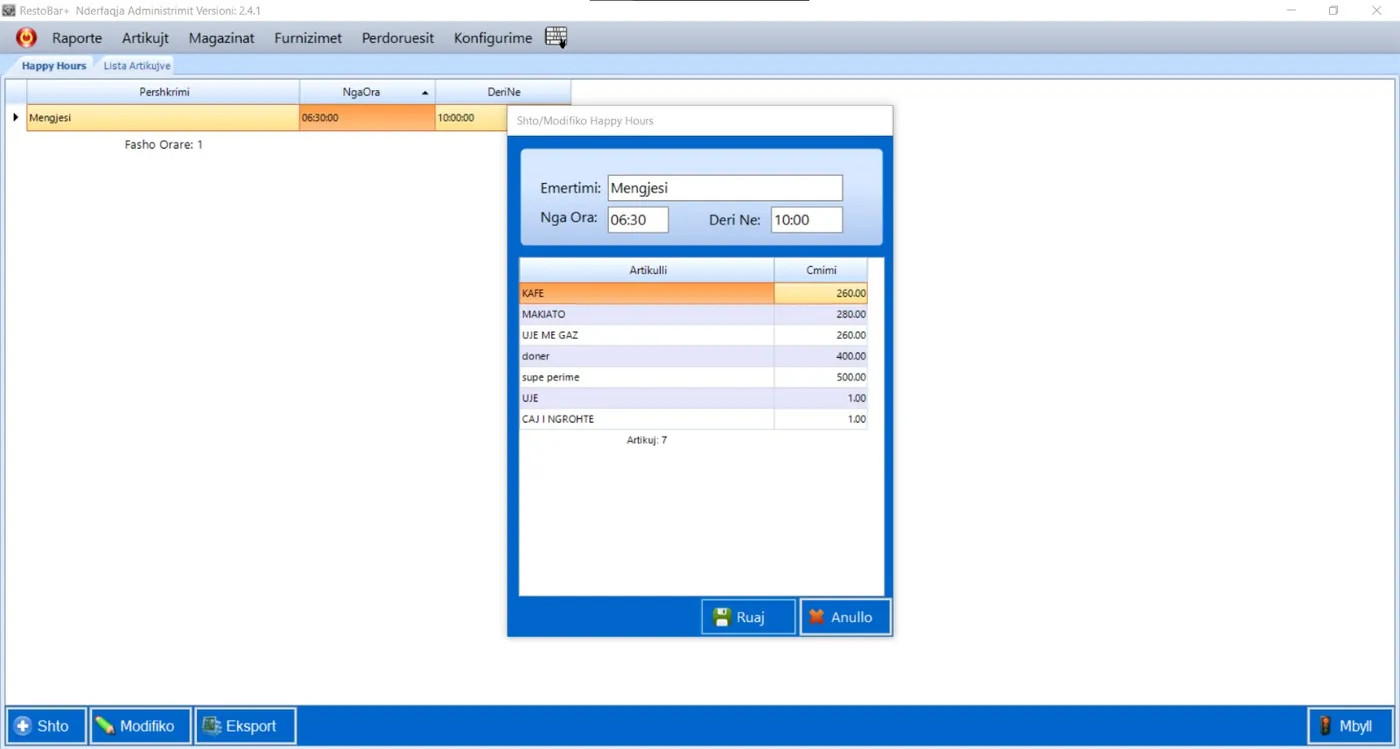Screen dimensions: 1400x749
Task: Open the on-screen keyboard icon
Action: 556,38
